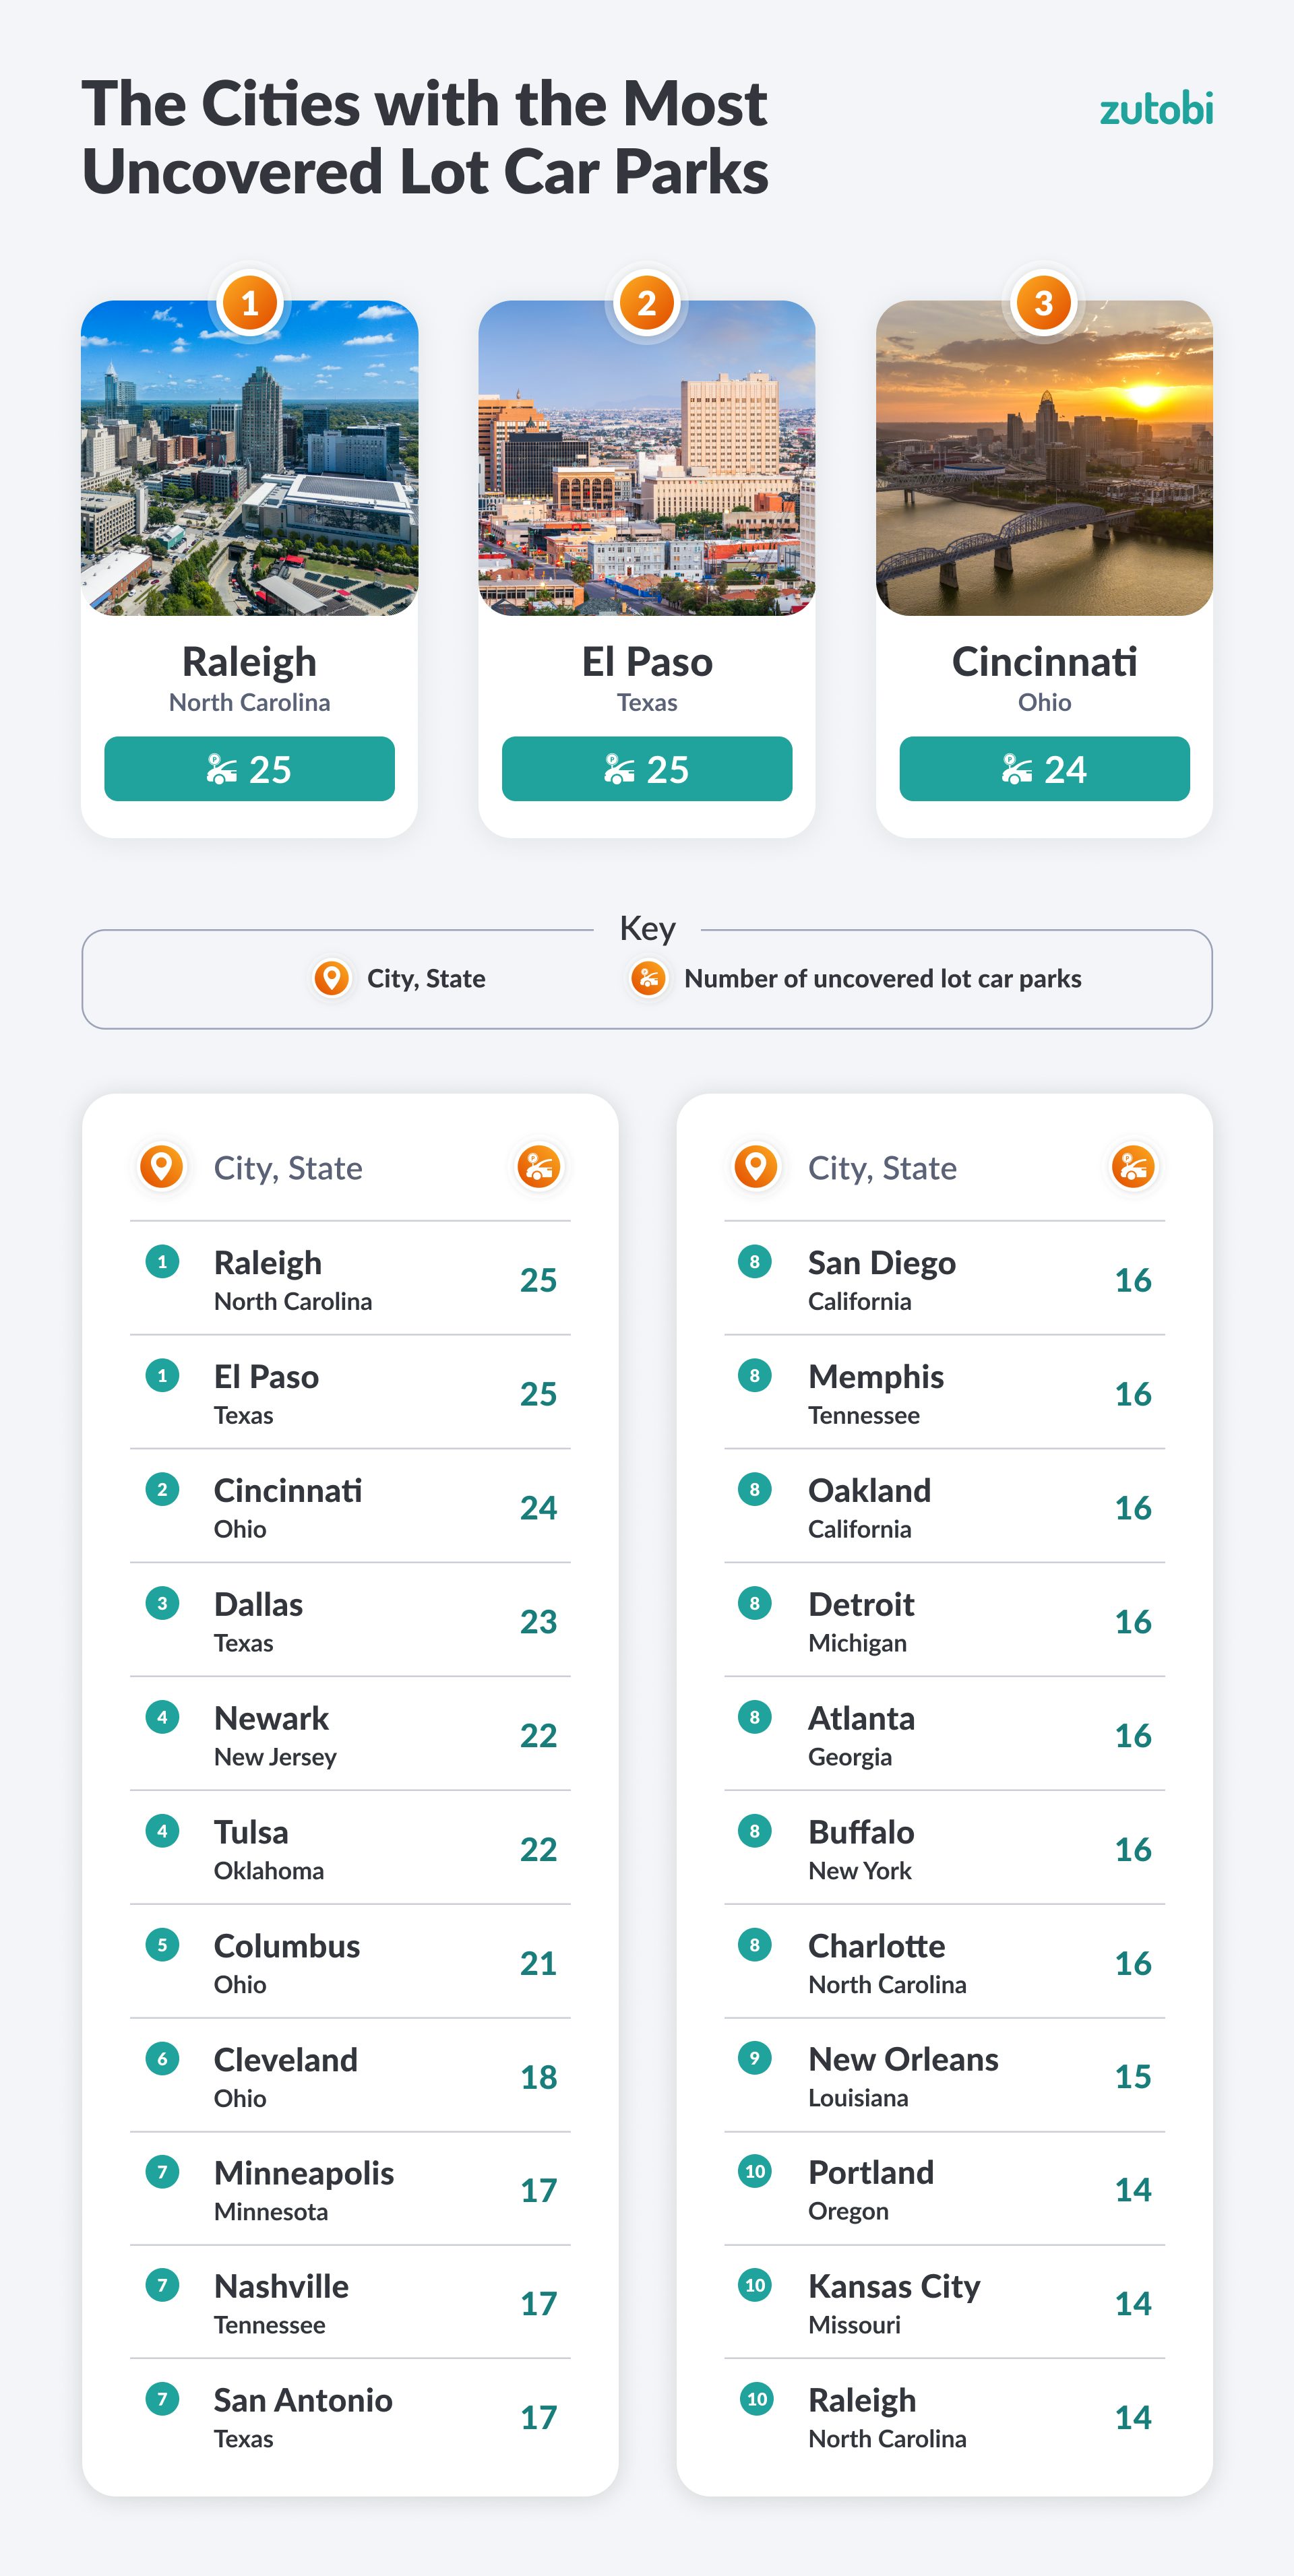Click the Cincinnati 24 car parks button
1294x2576 pixels.
[x=1044, y=769]
